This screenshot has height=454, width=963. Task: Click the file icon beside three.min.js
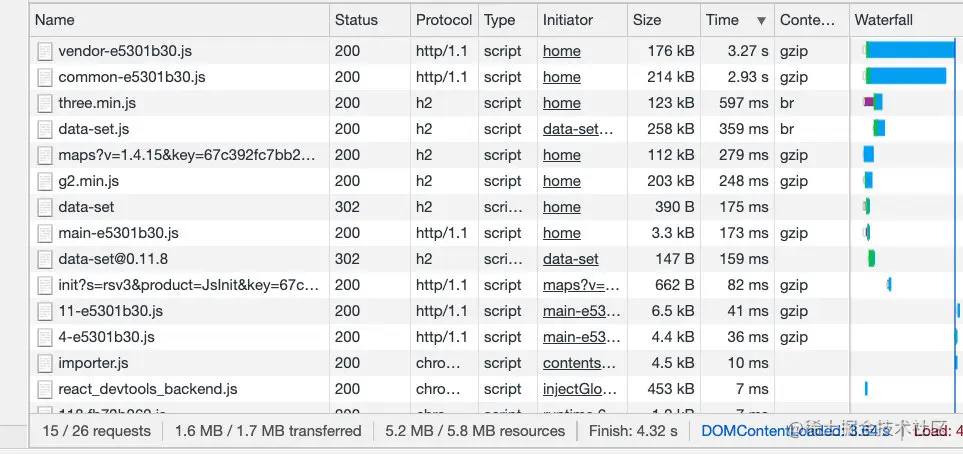tap(44, 103)
